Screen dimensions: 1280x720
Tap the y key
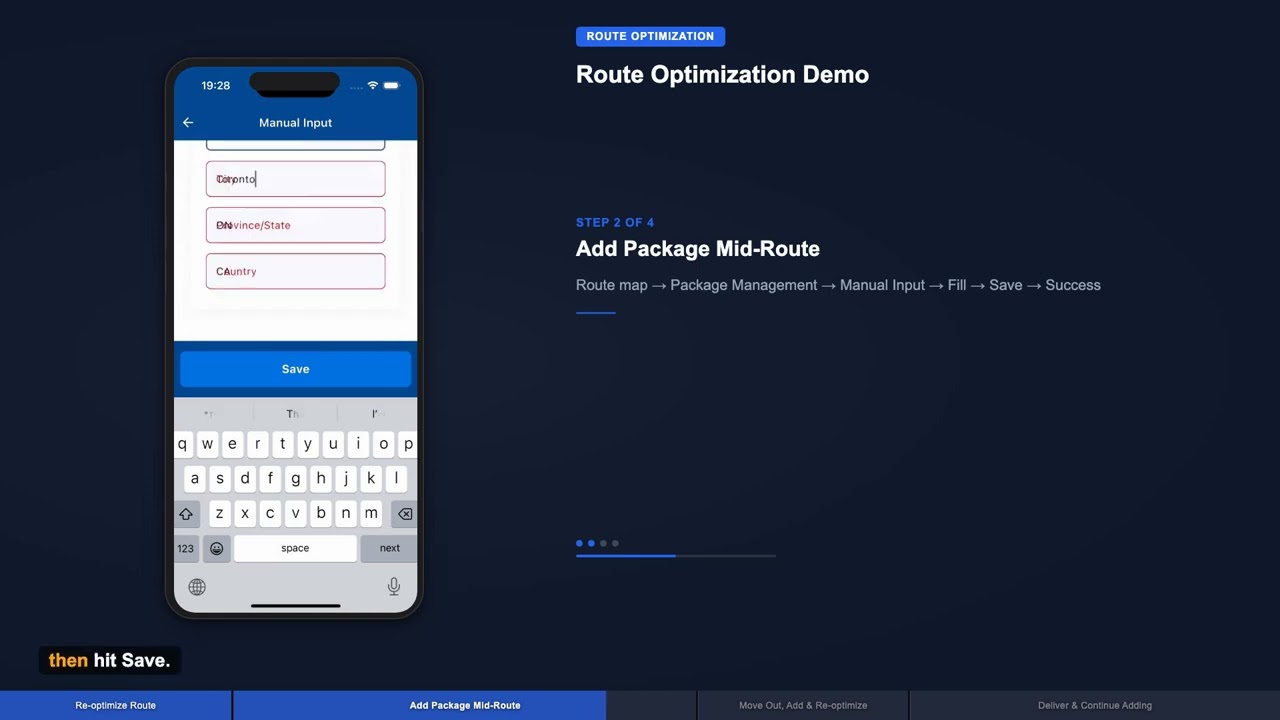(308, 444)
